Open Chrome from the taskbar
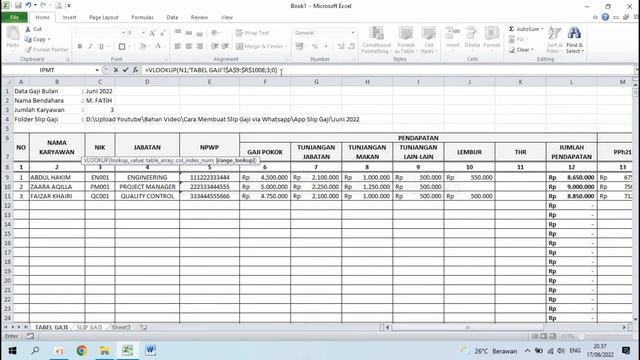Image resolution: width=640 pixels, height=360 pixels. [x=82, y=351]
